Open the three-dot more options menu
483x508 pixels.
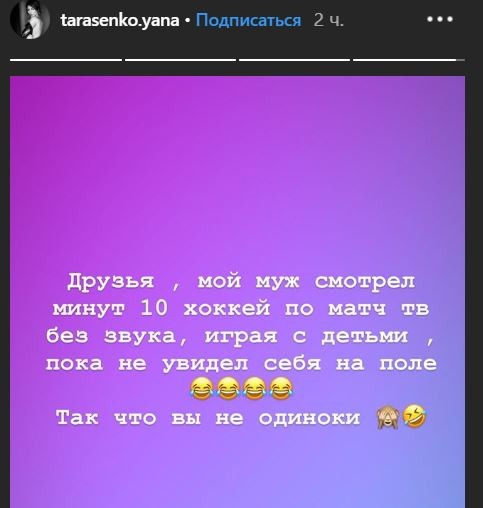coord(440,19)
